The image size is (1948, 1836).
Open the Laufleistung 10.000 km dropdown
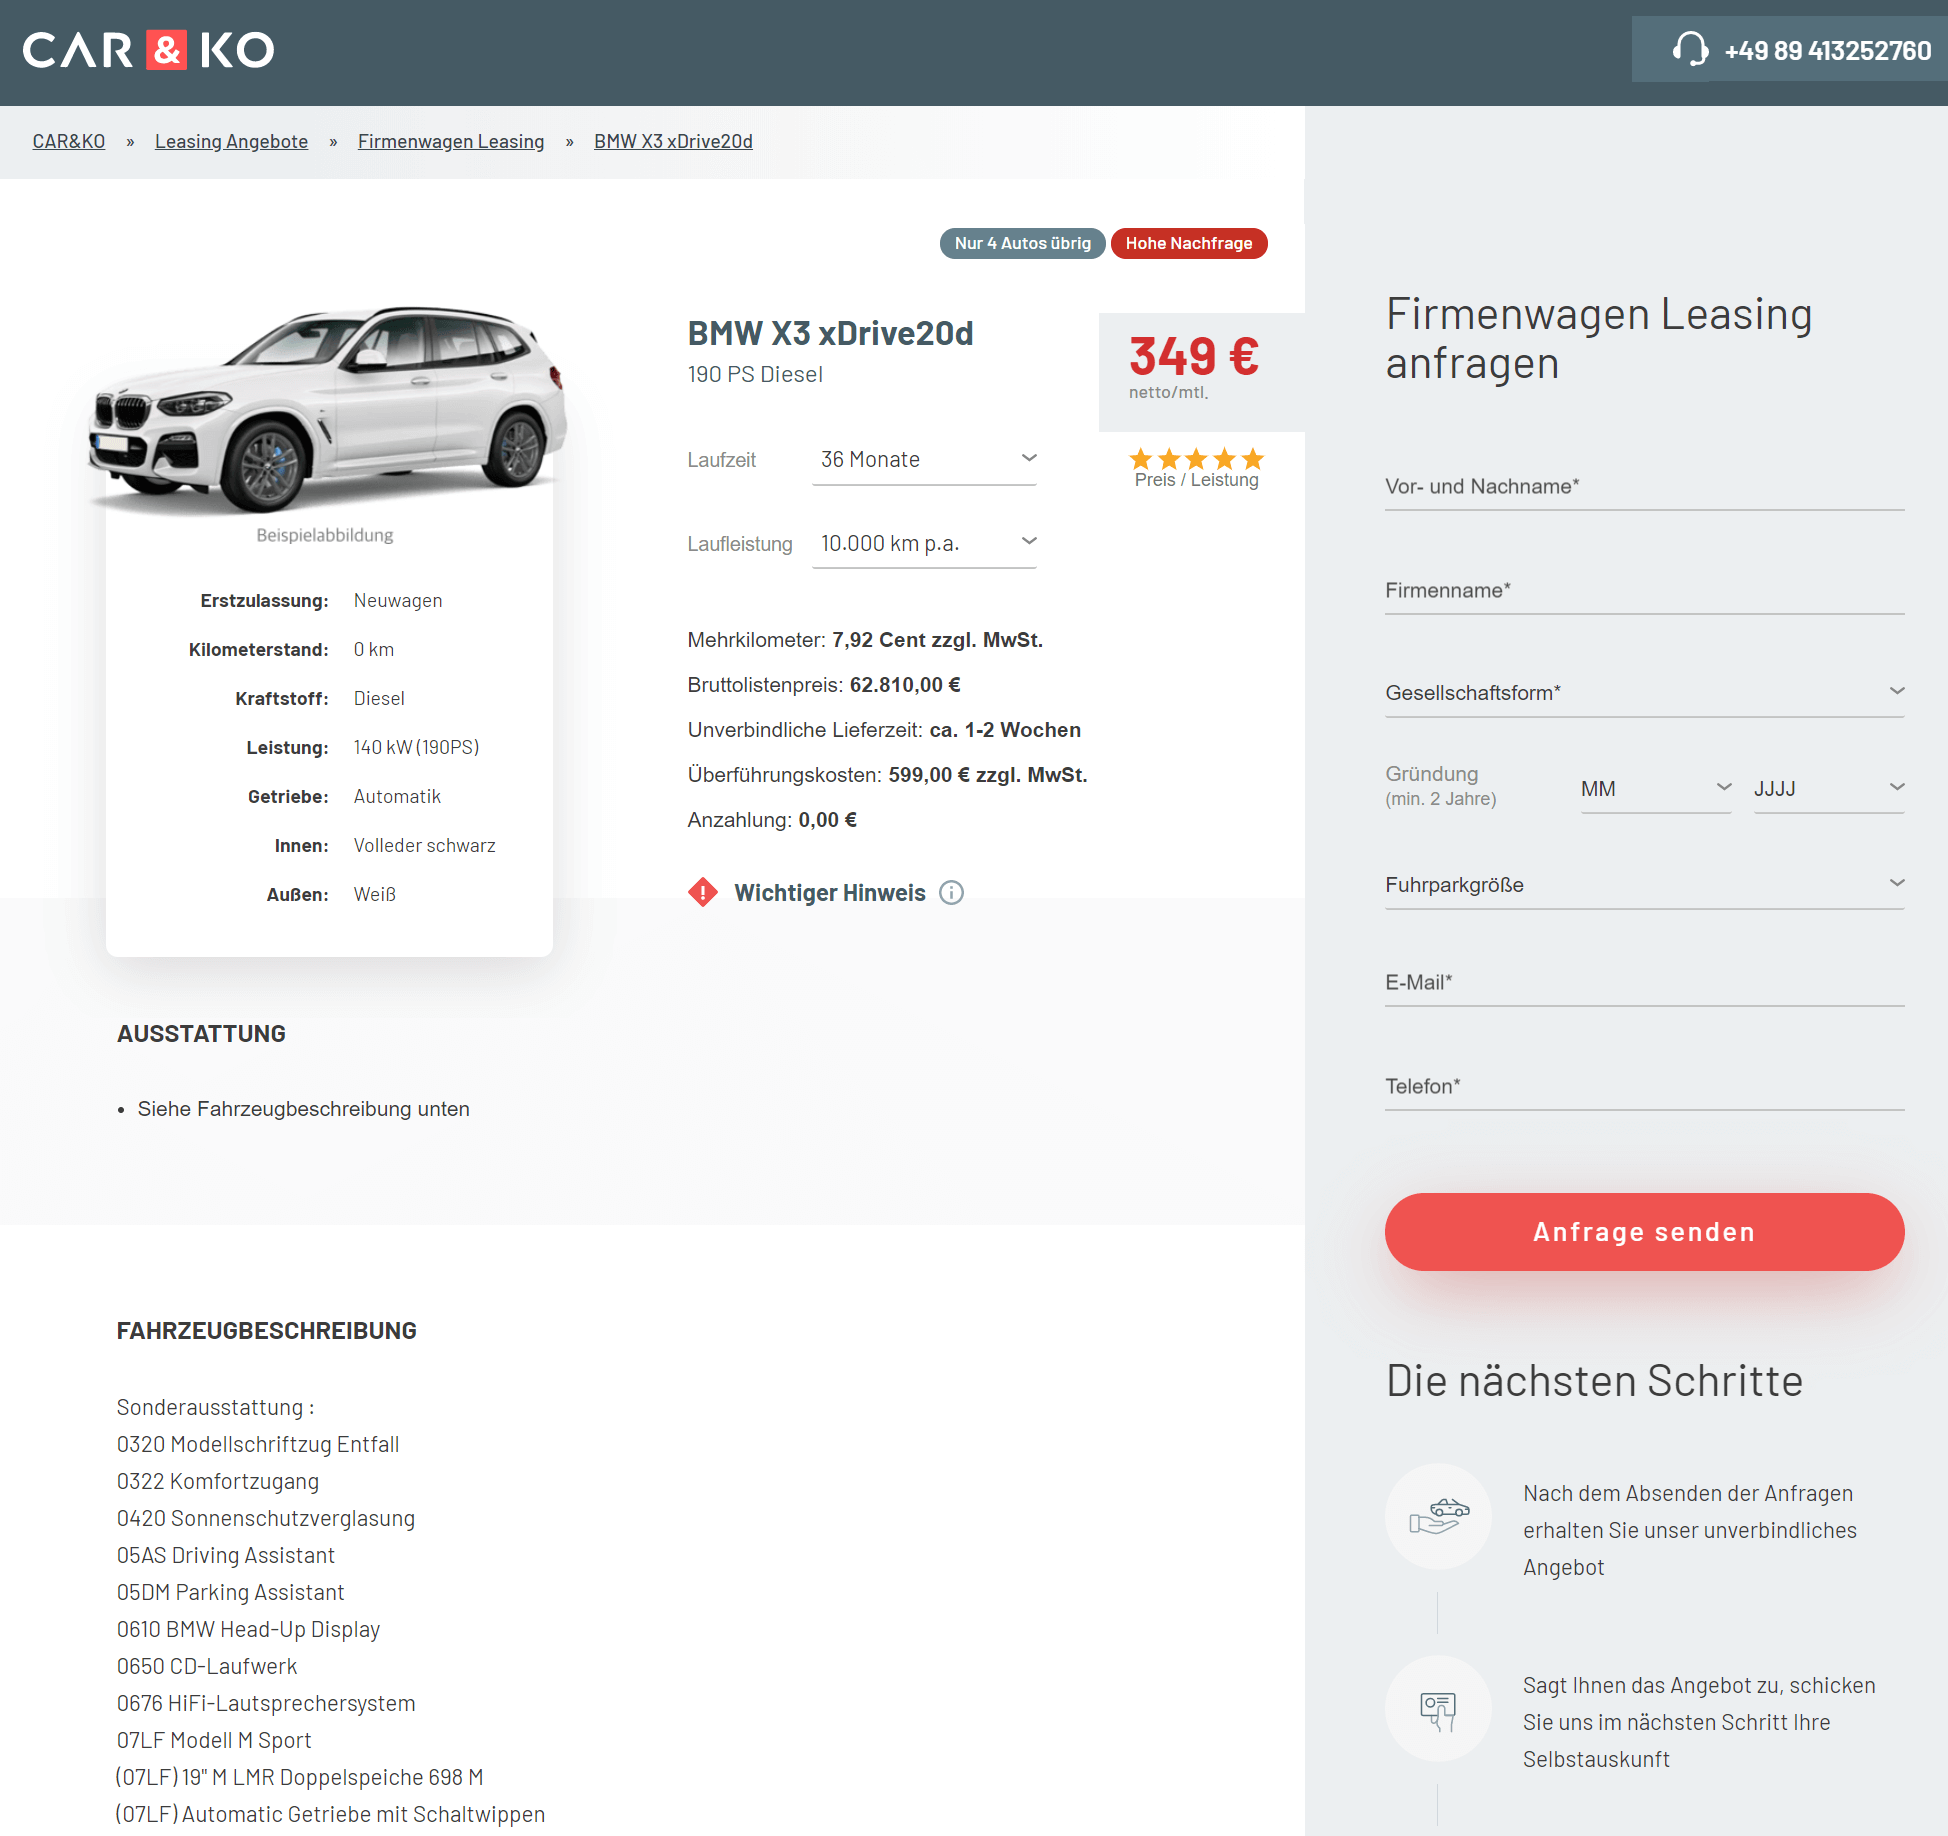click(924, 543)
